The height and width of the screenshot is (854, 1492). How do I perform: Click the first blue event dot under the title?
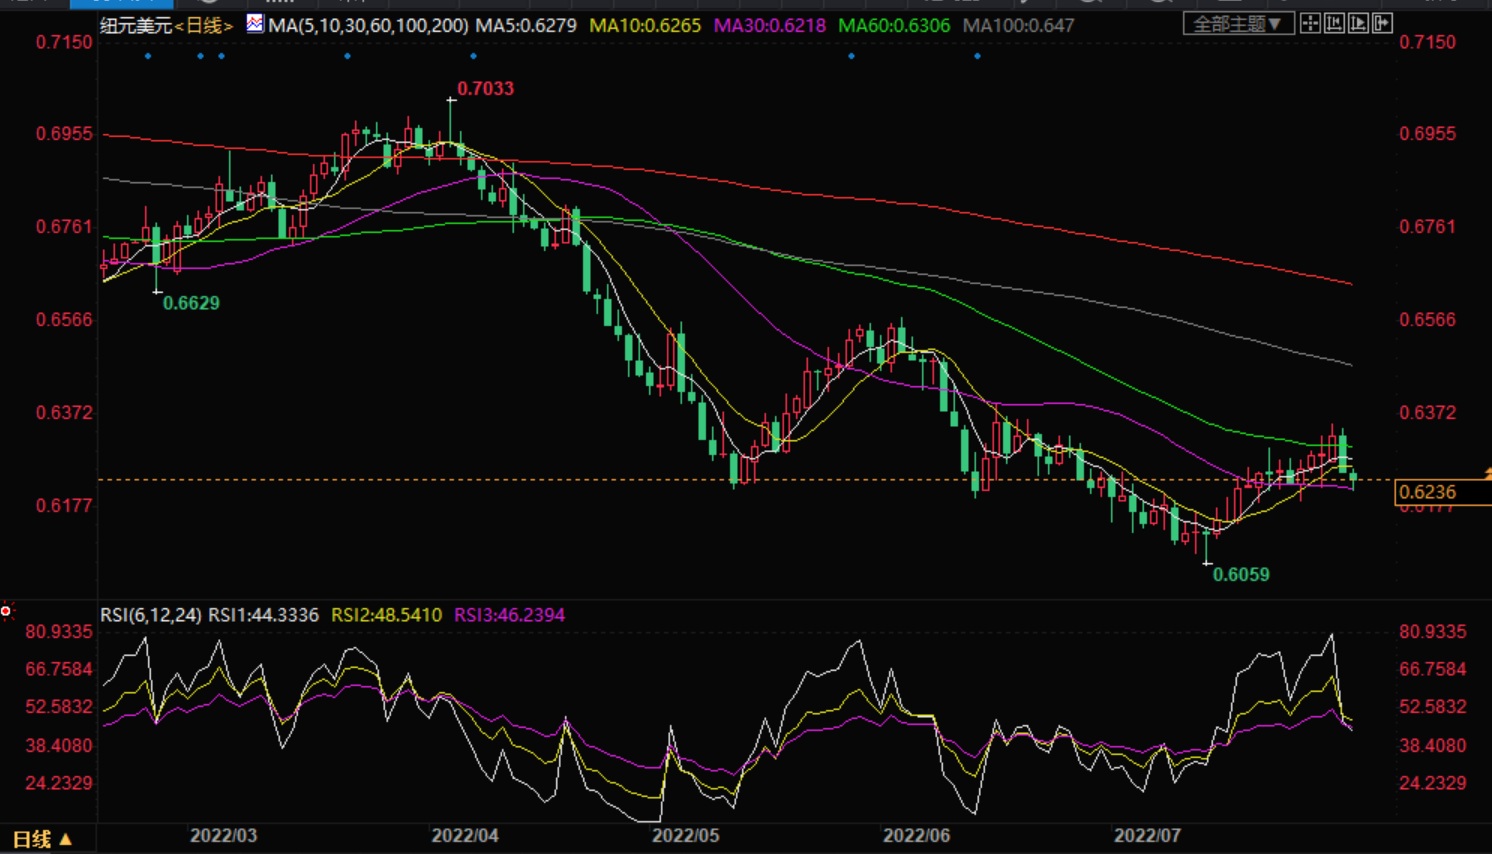(148, 56)
